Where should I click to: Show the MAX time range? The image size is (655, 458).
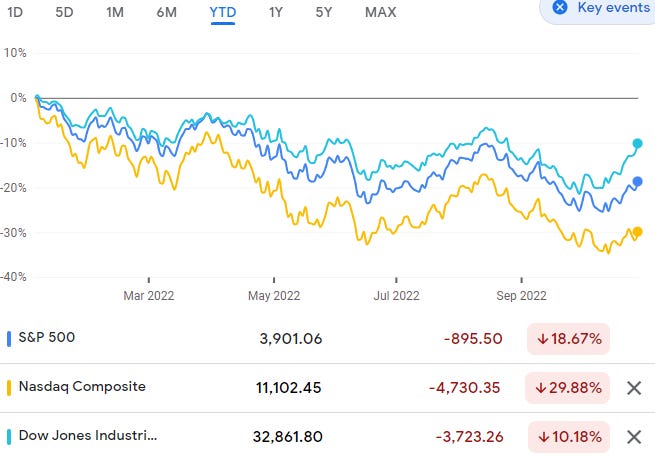point(381,12)
